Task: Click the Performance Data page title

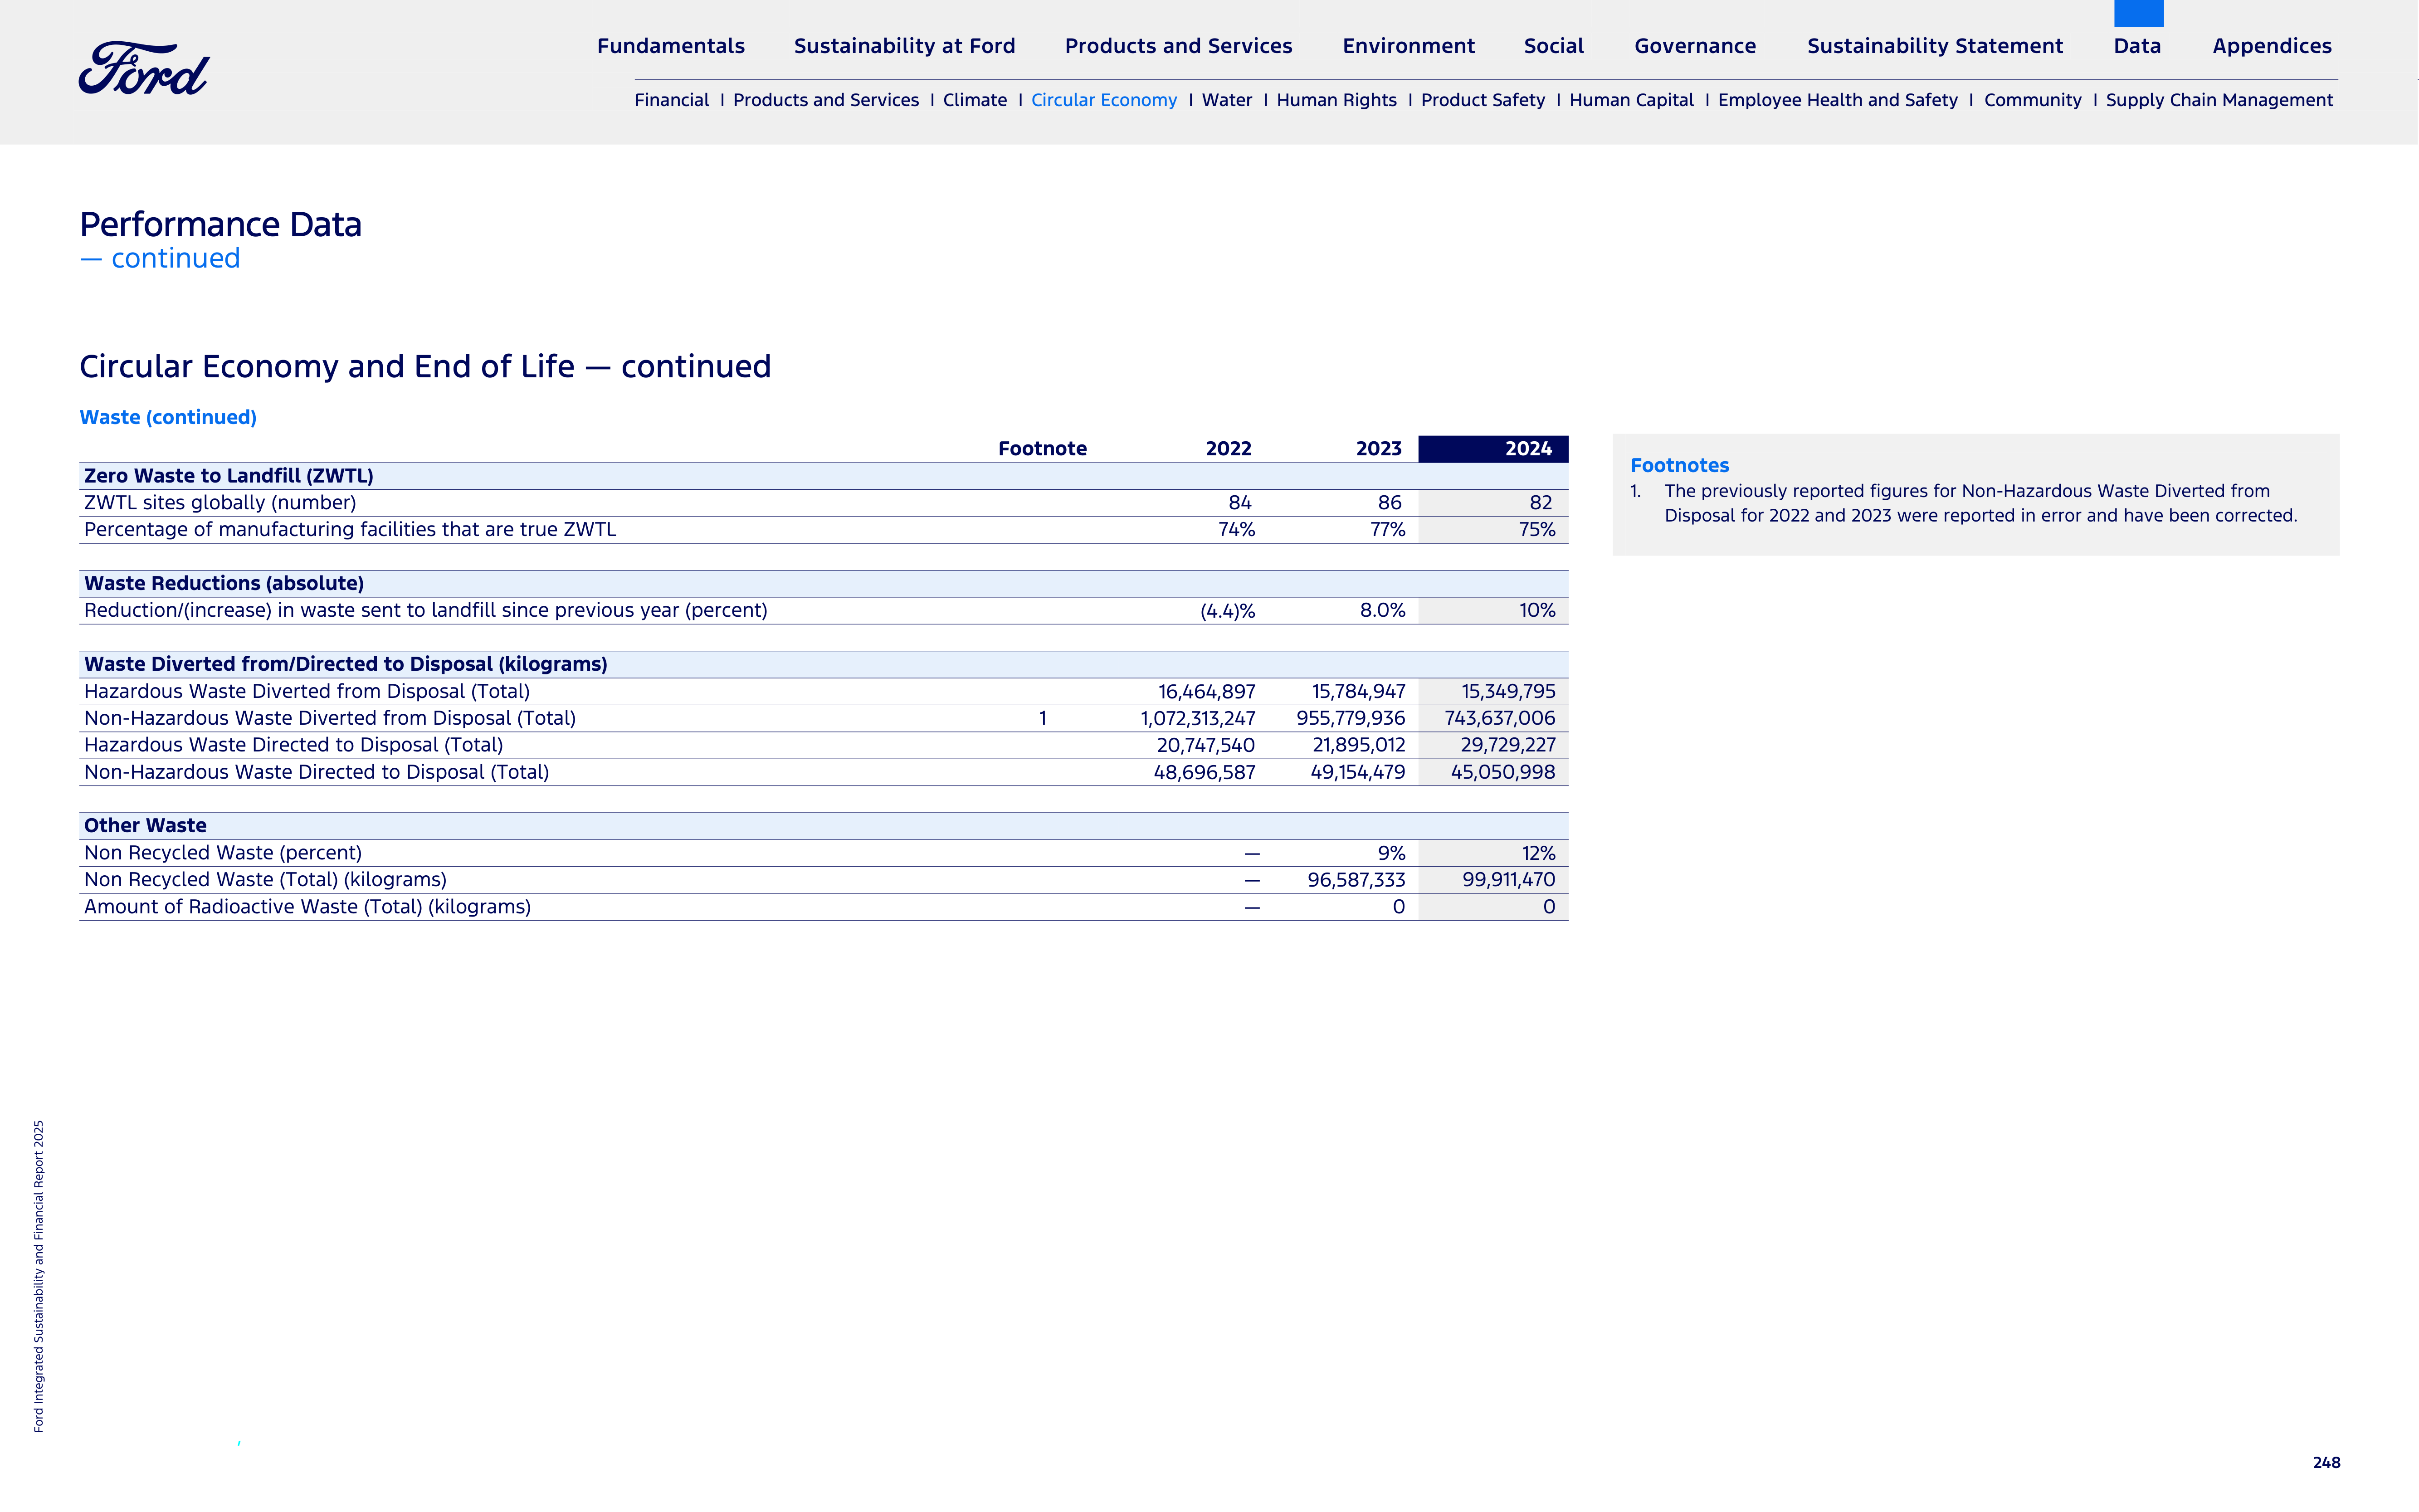Action: 221,224
